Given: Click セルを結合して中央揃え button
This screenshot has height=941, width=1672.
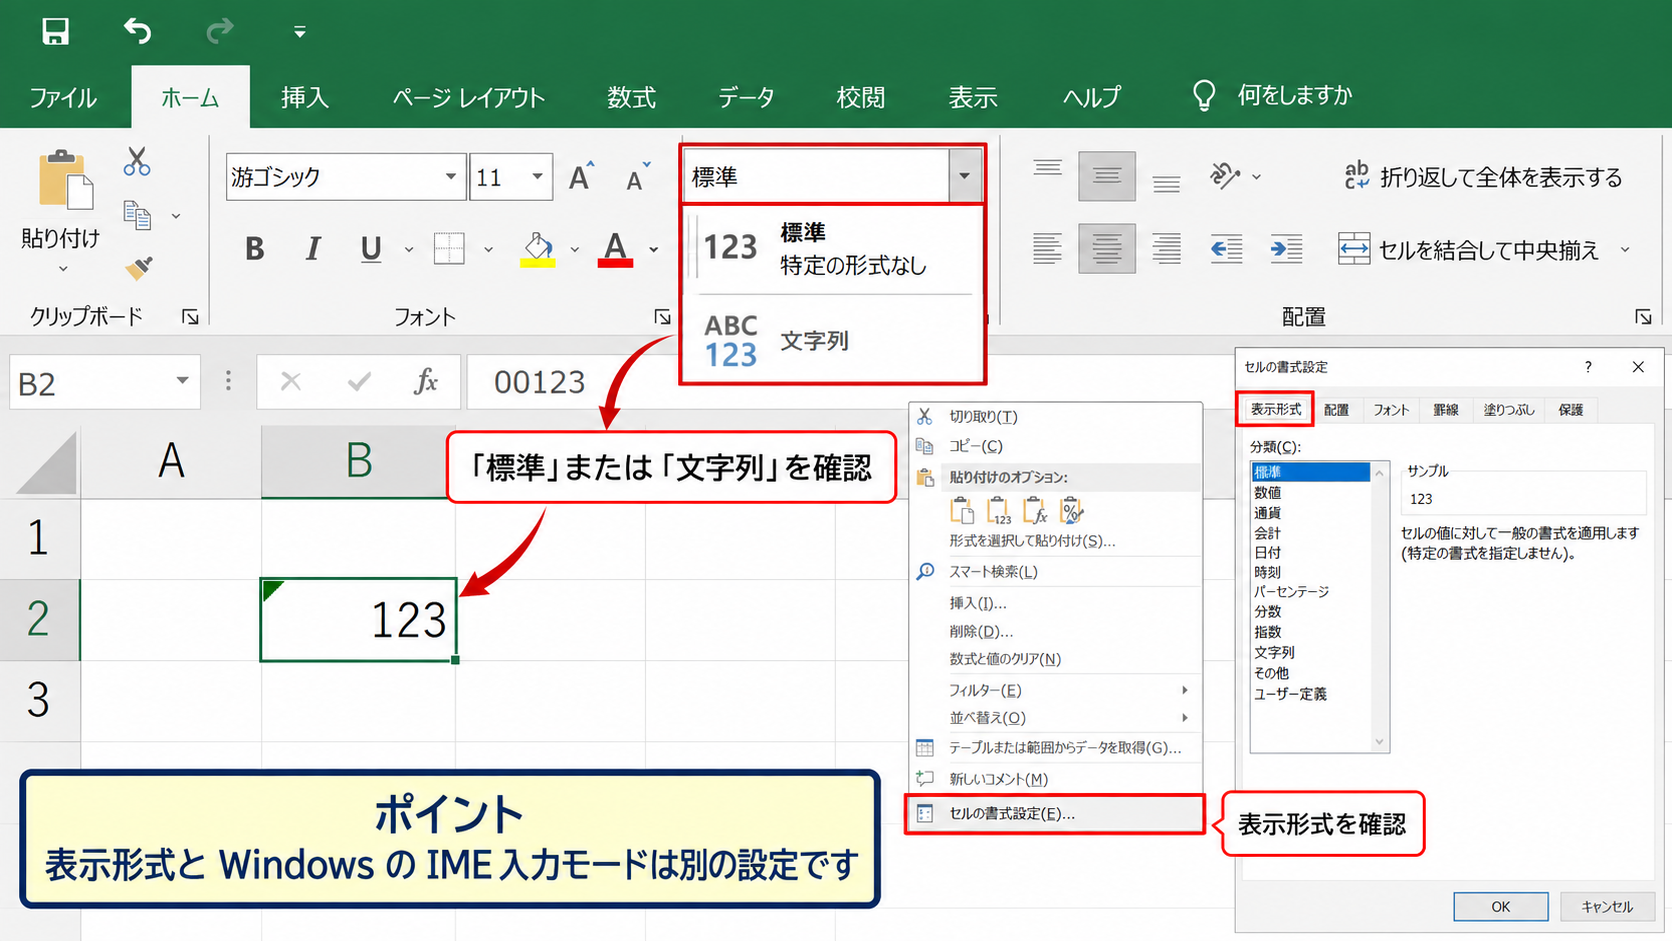Looking at the screenshot, I should 1469,249.
